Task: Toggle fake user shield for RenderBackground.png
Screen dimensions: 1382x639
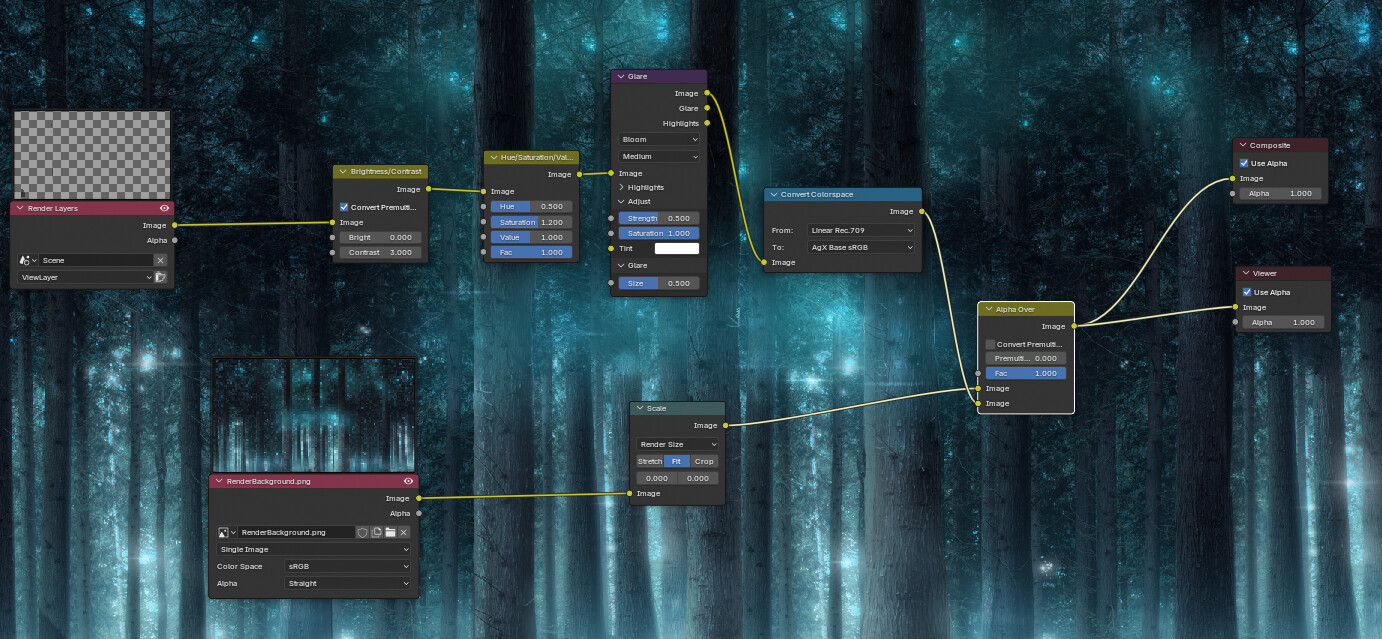Action: tap(363, 532)
